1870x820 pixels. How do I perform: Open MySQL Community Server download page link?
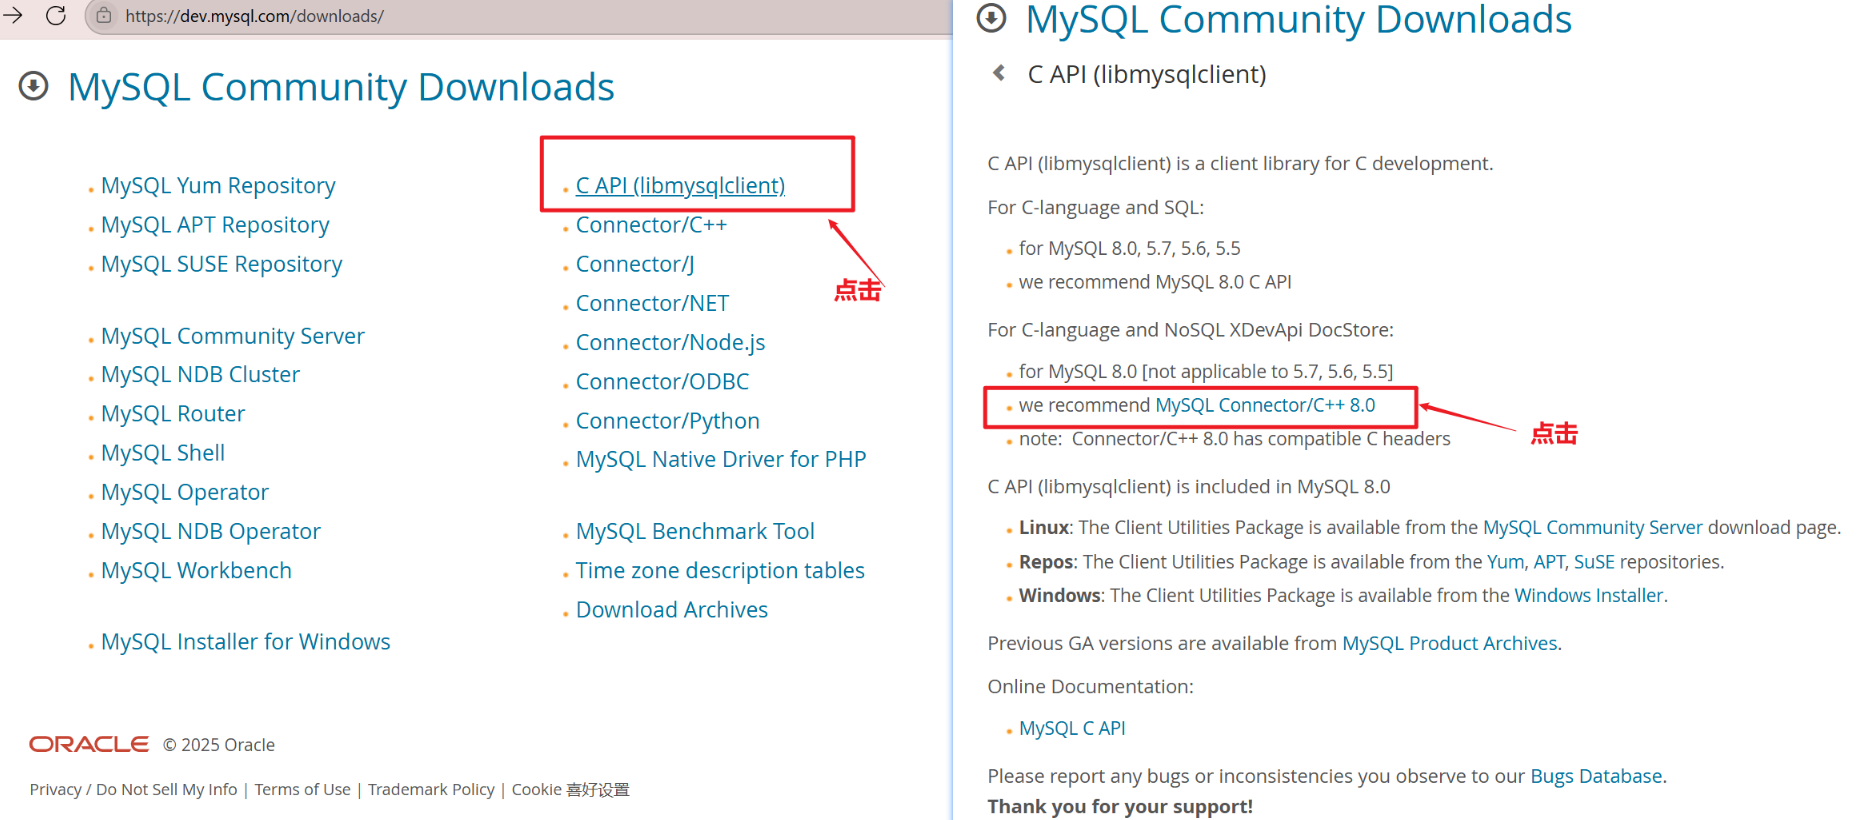pos(1592,527)
